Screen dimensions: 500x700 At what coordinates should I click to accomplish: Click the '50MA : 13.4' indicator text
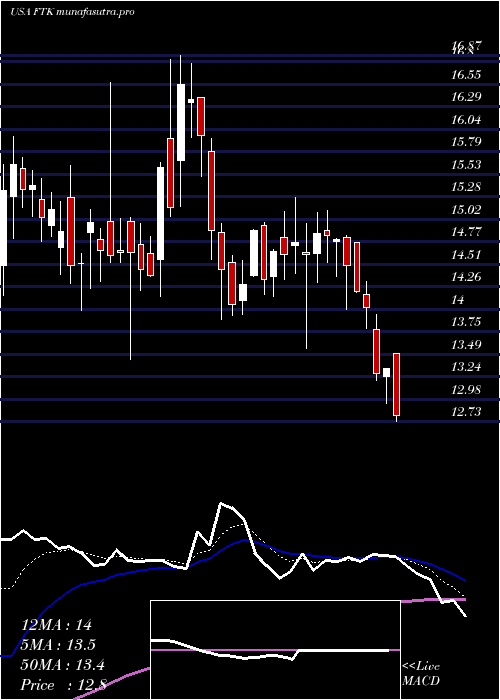62,665
